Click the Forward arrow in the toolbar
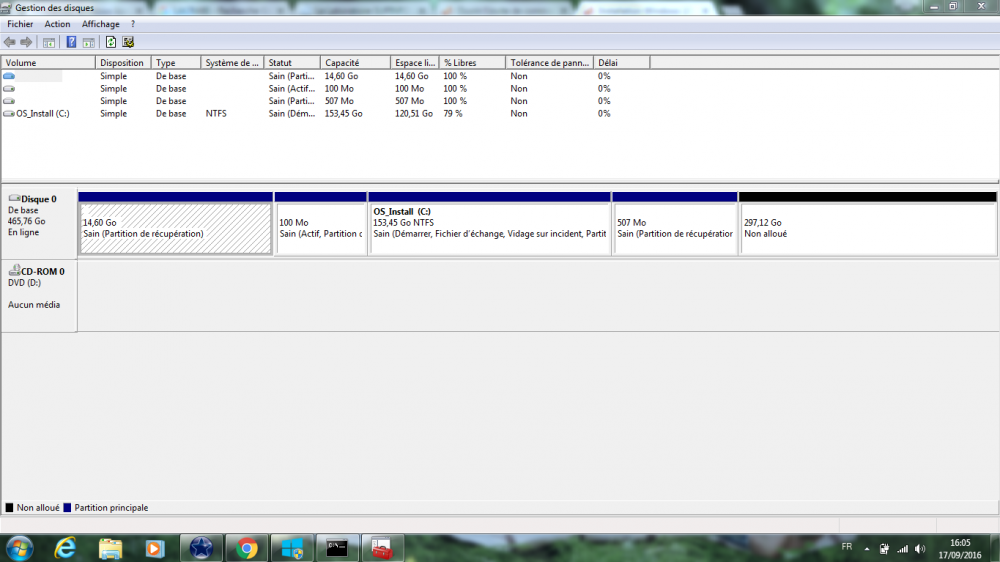This screenshot has width=1000, height=562. (26, 42)
